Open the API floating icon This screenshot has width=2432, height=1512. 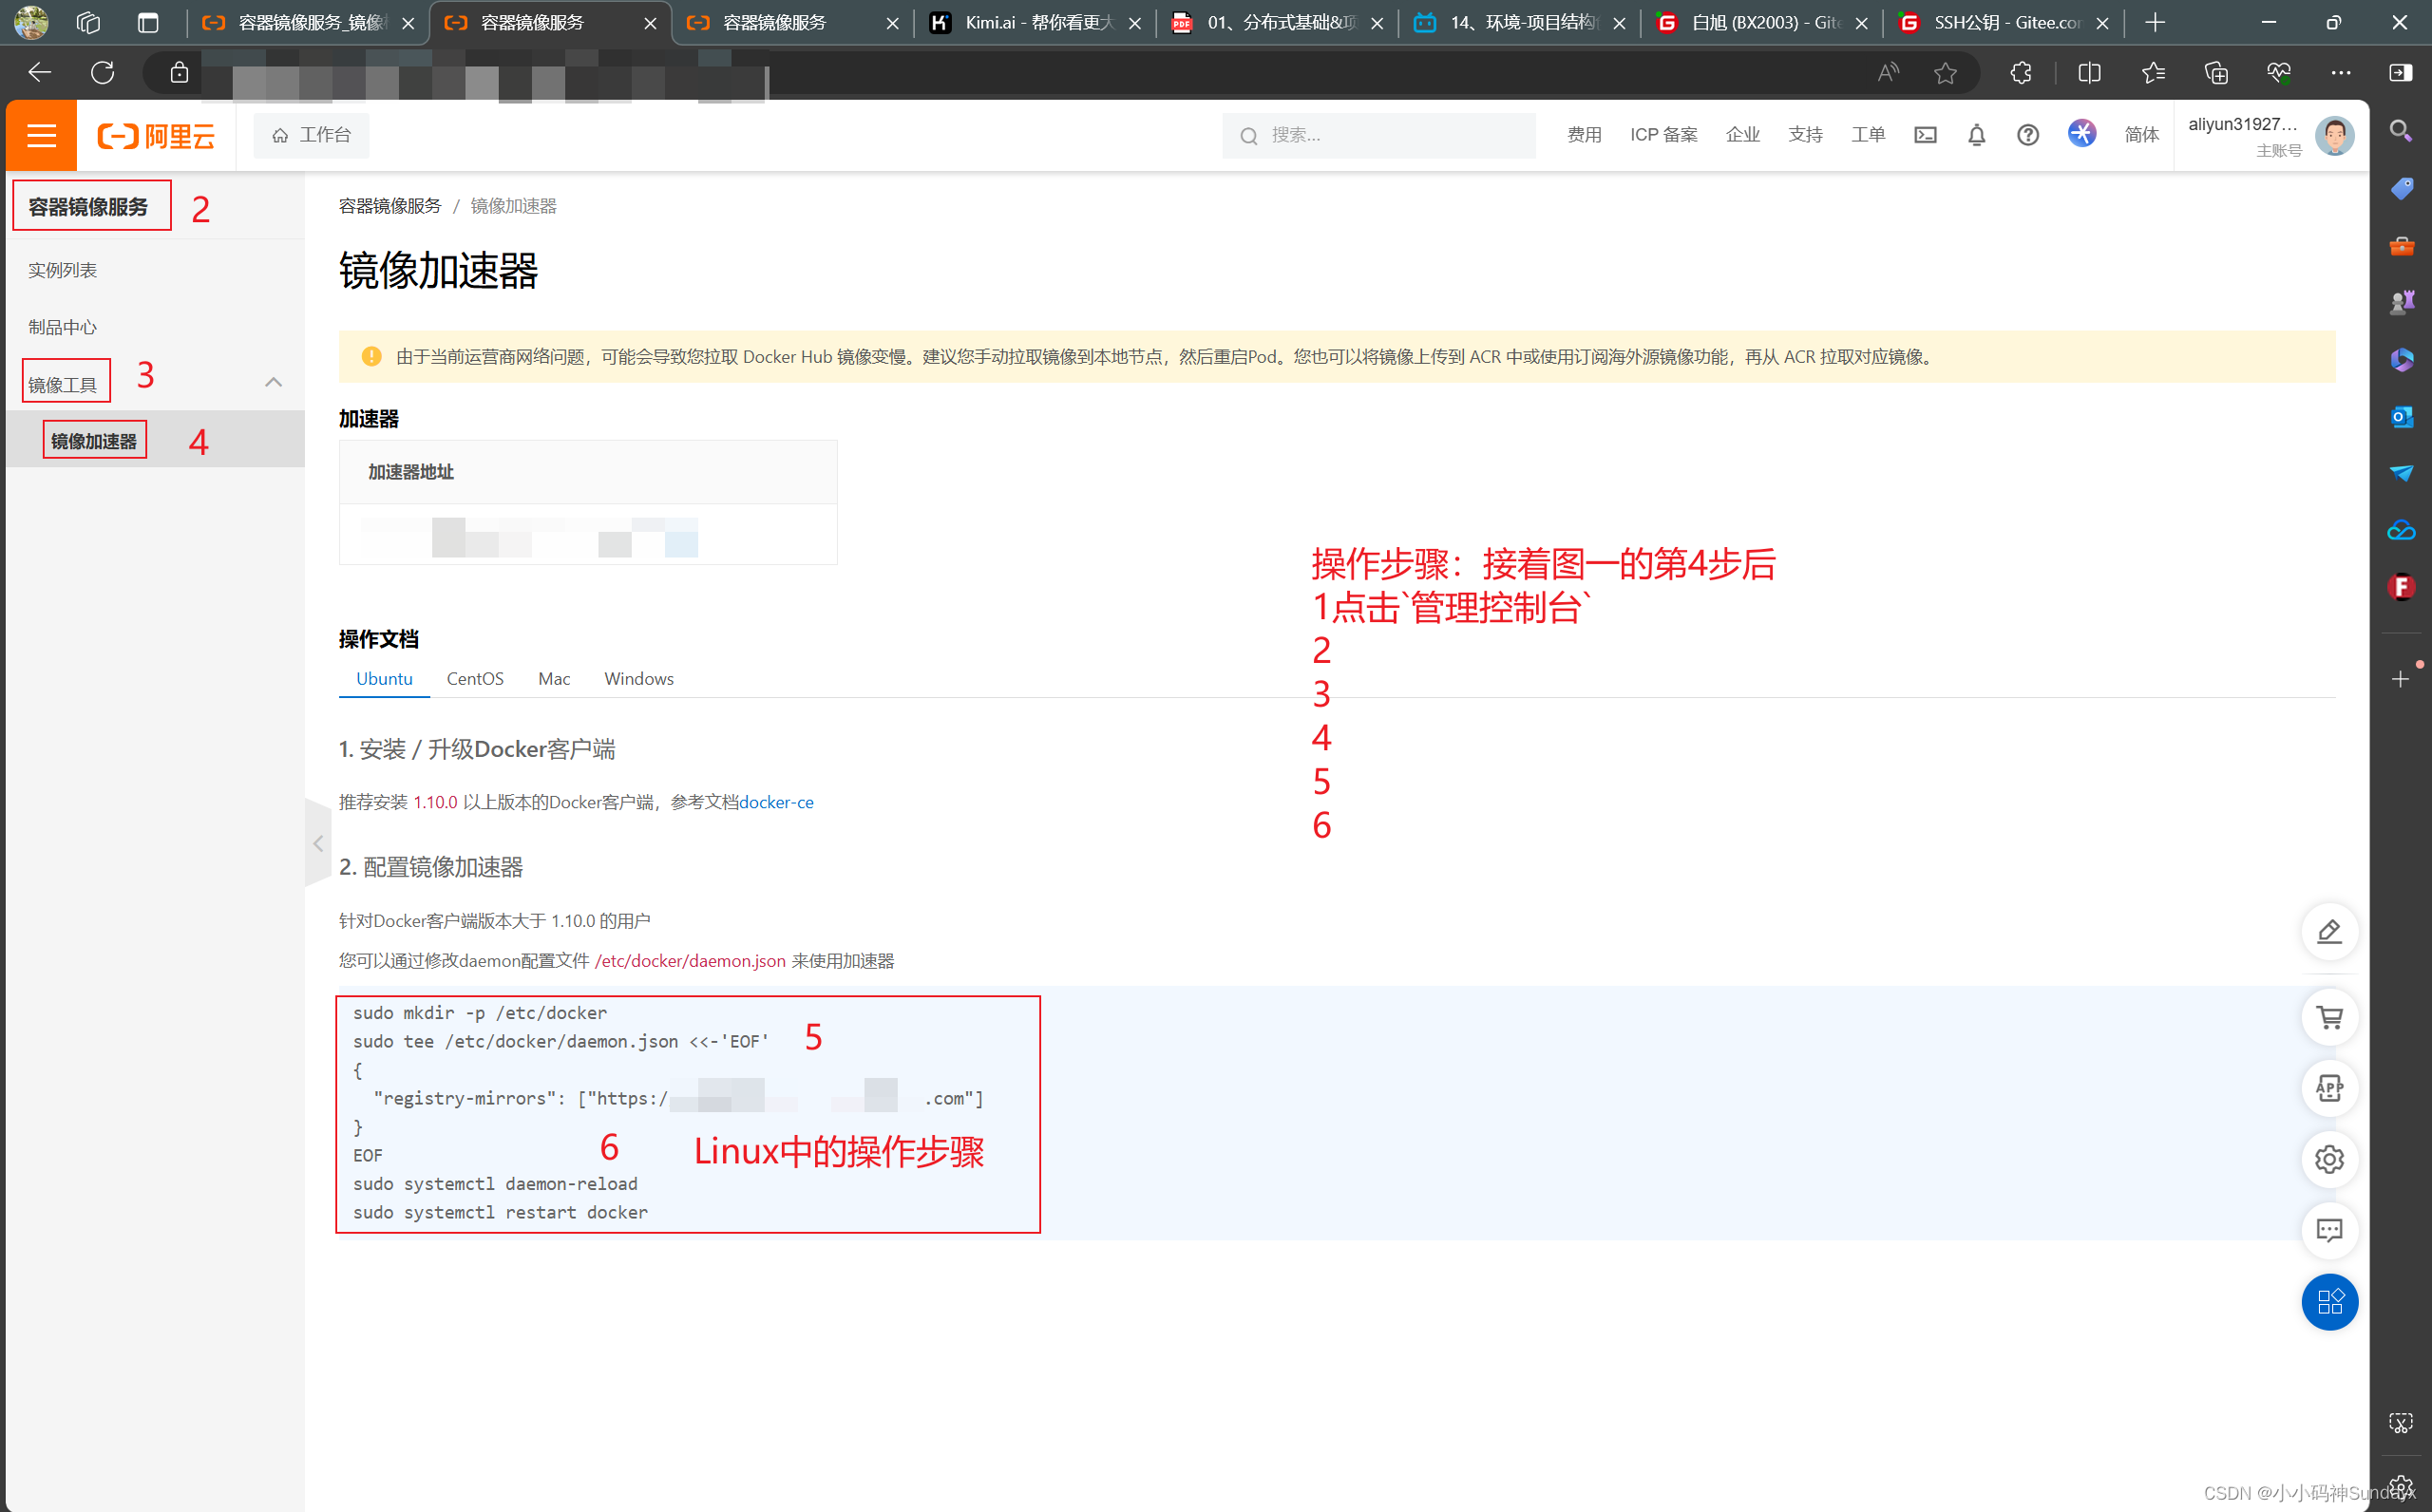tap(2329, 1088)
